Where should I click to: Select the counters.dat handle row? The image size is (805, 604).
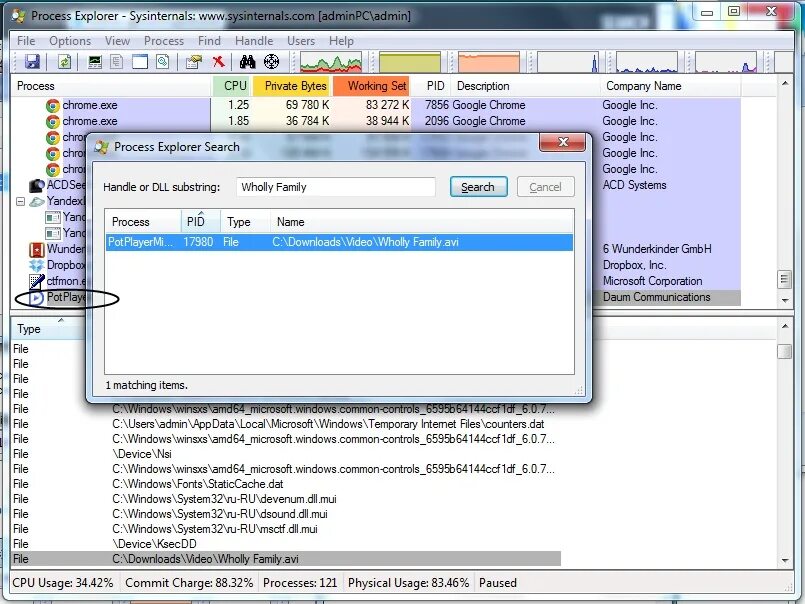click(x=285, y=424)
